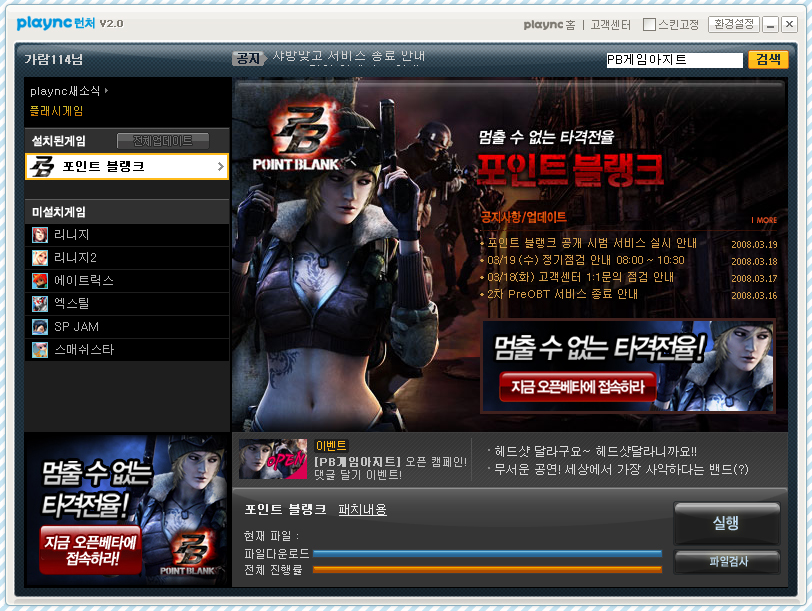Open notice 포인트 블랭크 공개 시범 서비스 실시 안내
This screenshot has width=812, height=611.
click(592, 243)
